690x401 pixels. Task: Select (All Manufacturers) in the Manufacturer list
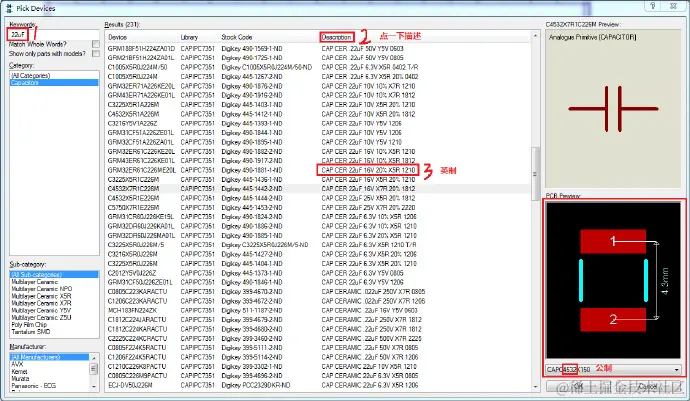50,357
